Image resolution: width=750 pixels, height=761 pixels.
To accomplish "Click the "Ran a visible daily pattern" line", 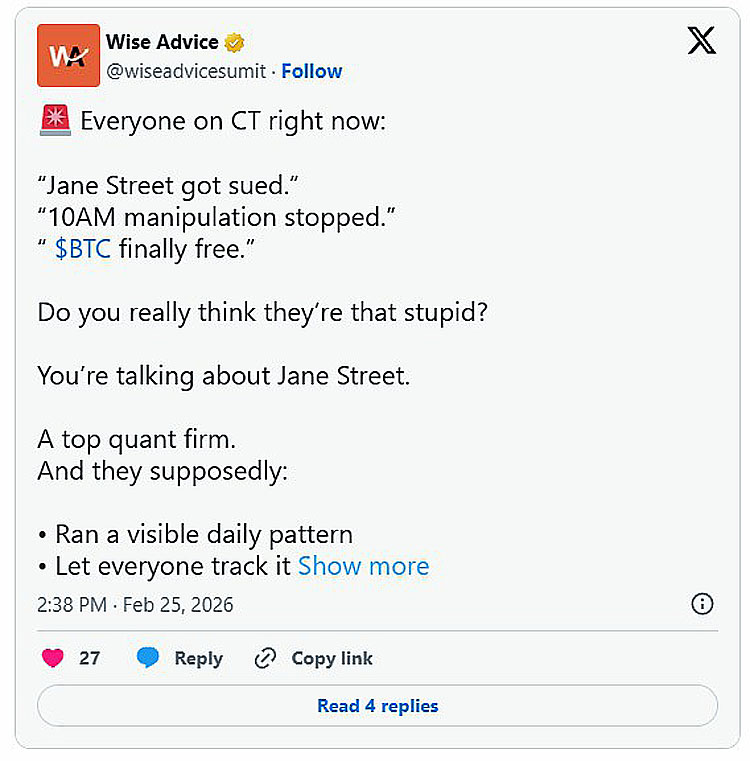I will pyautogui.click(x=203, y=534).
